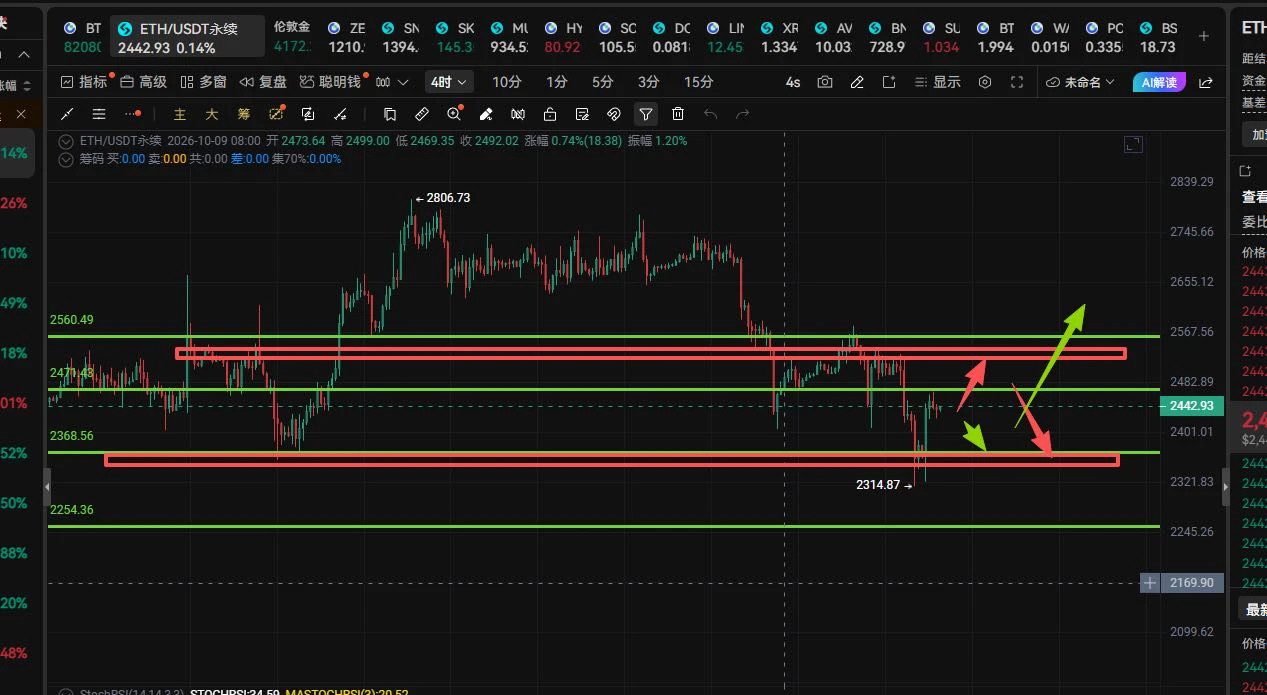
Task: Open the 显示 display options menu
Action: click(938, 82)
